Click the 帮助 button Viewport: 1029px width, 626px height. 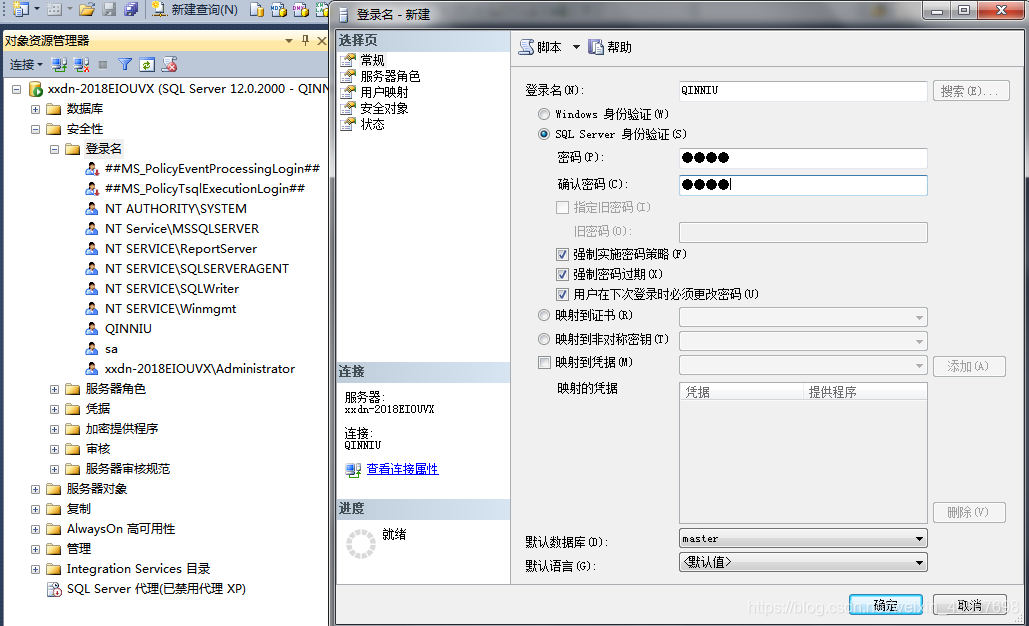click(610, 47)
